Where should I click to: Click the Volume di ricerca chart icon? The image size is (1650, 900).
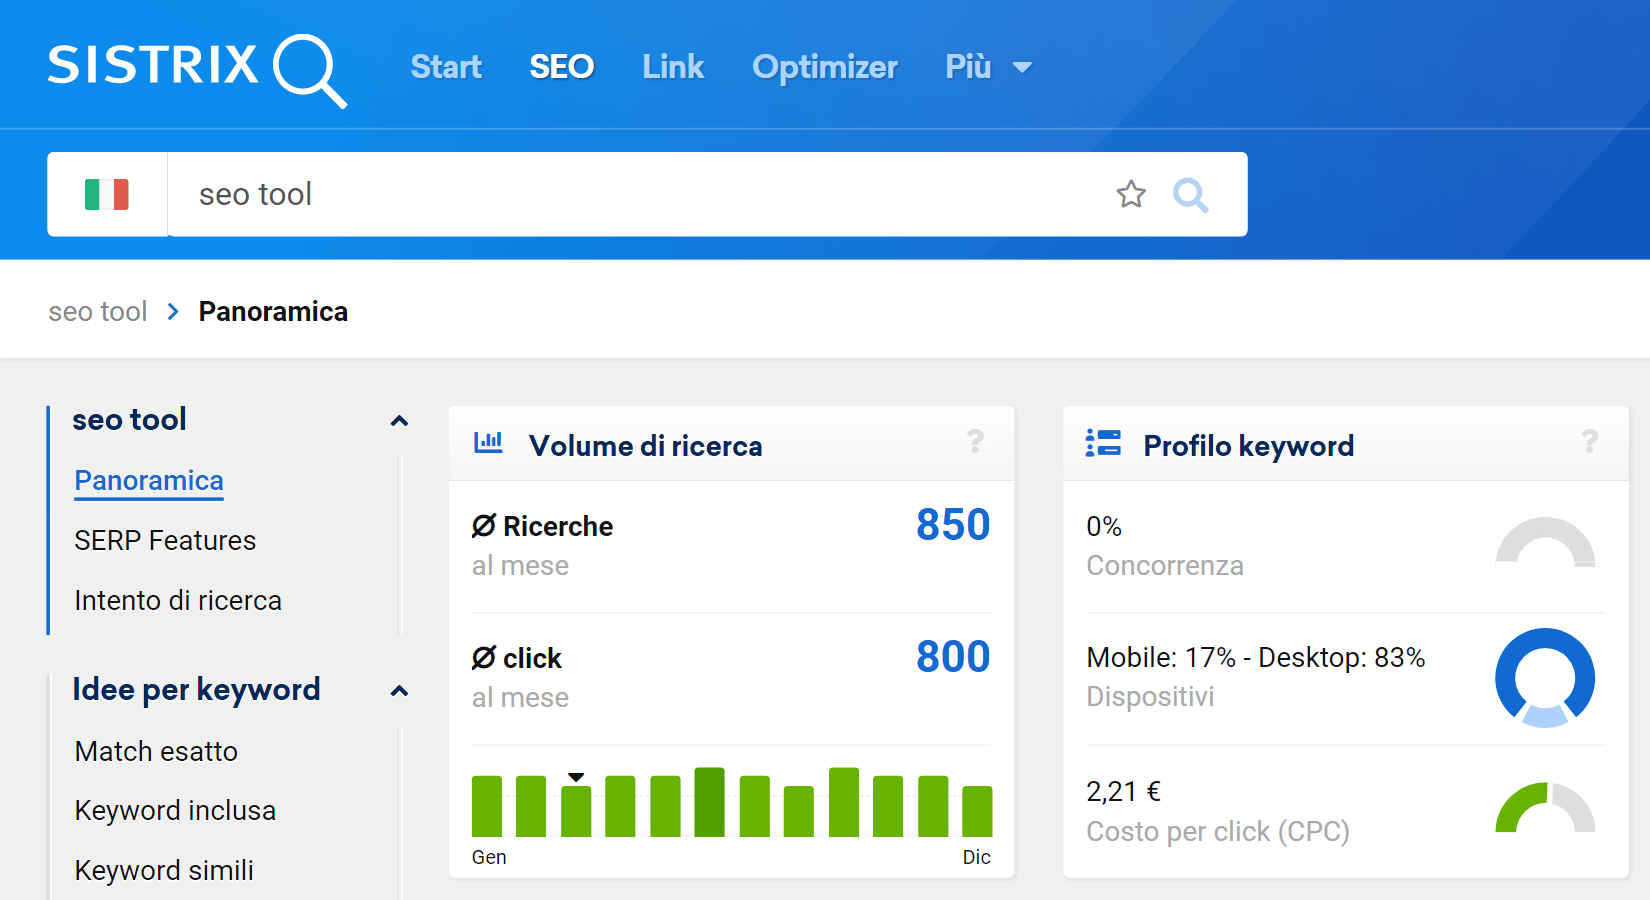coord(488,441)
